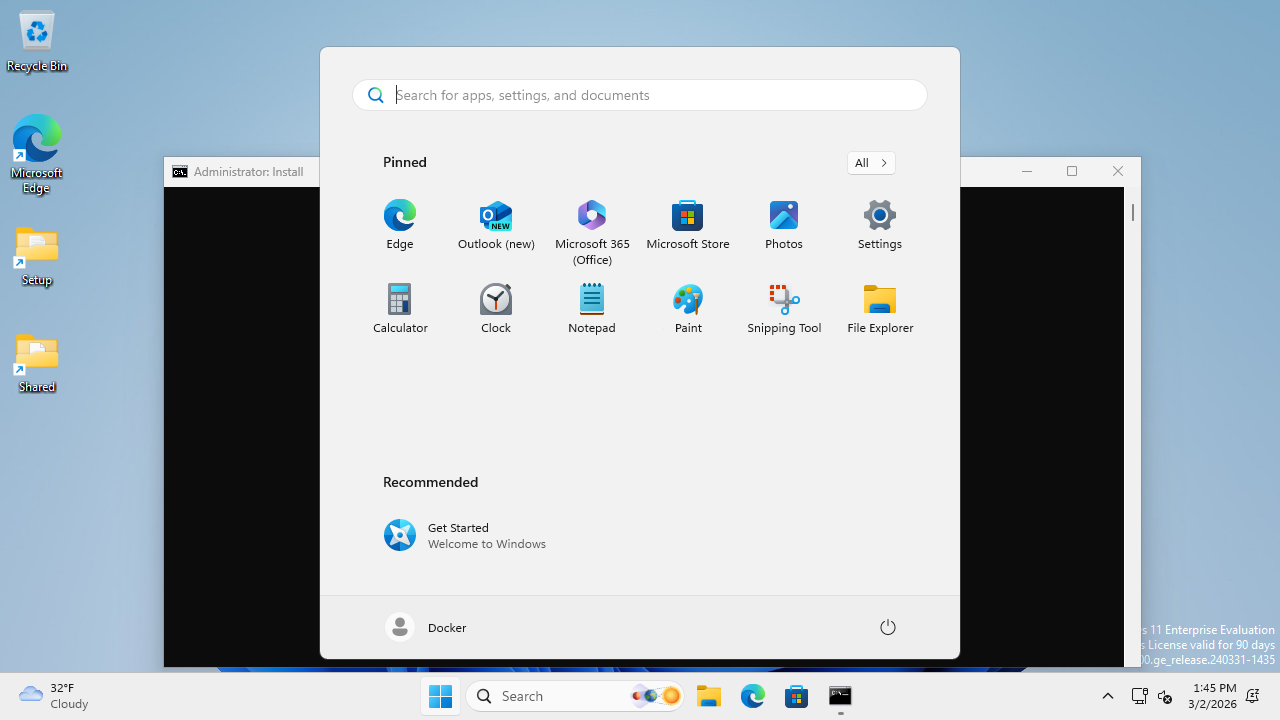Open Settings from the Start menu
Viewport: 1280px width, 720px height.
click(x=879, y=224)
